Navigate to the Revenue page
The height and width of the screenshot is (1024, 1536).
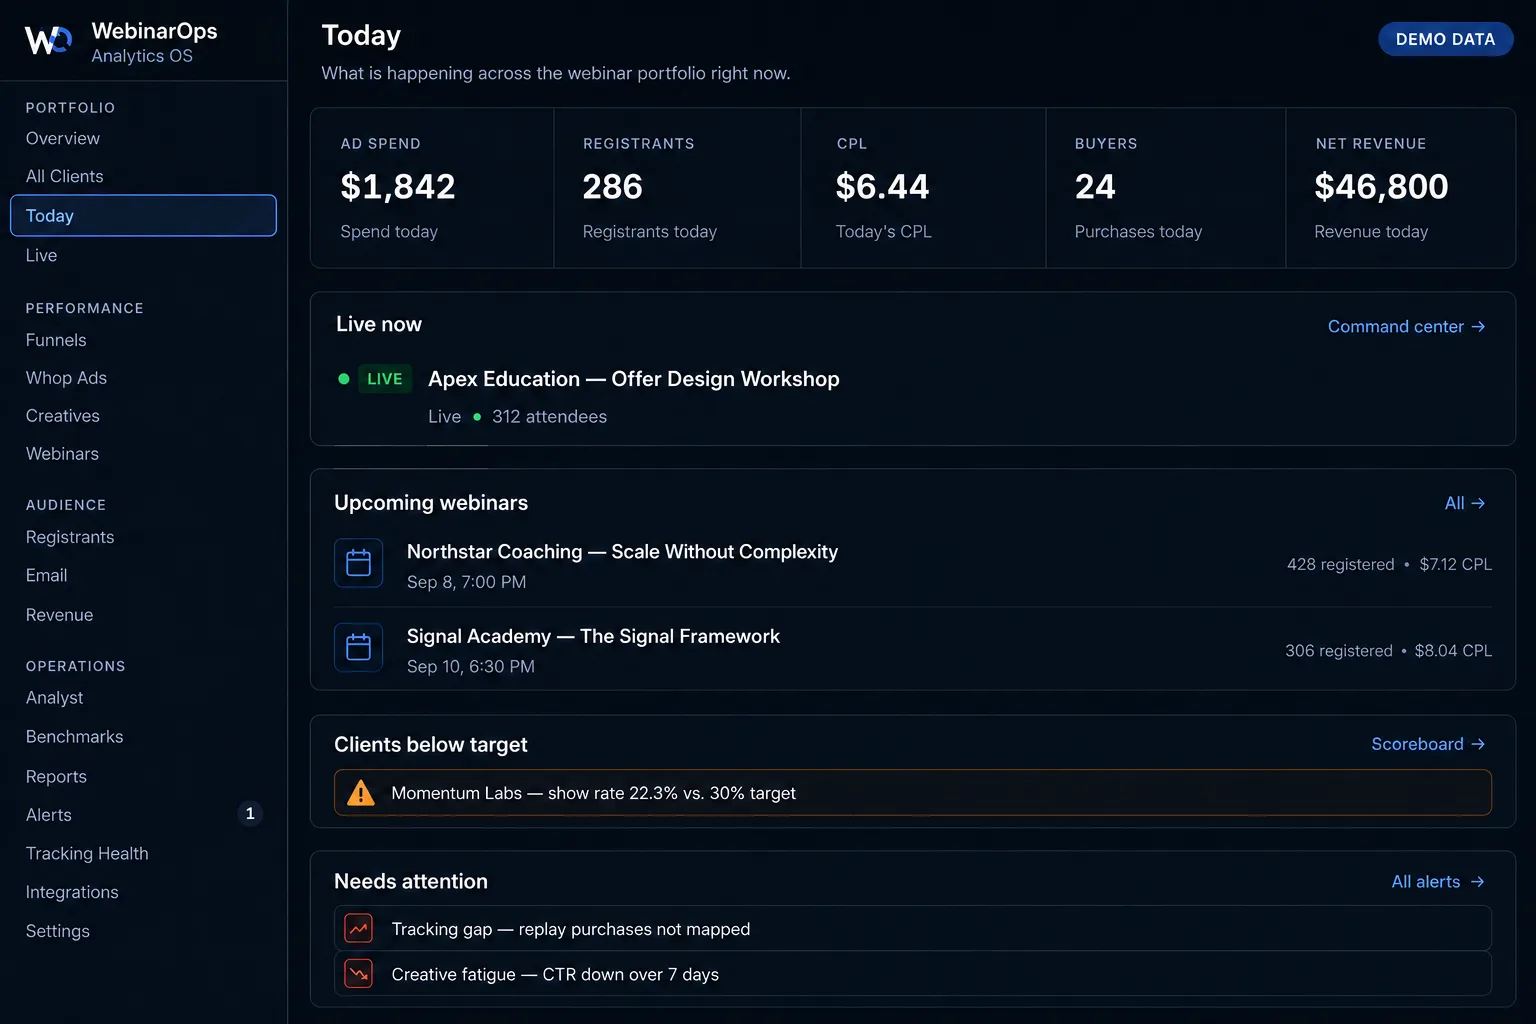click(x=59, y=615)
